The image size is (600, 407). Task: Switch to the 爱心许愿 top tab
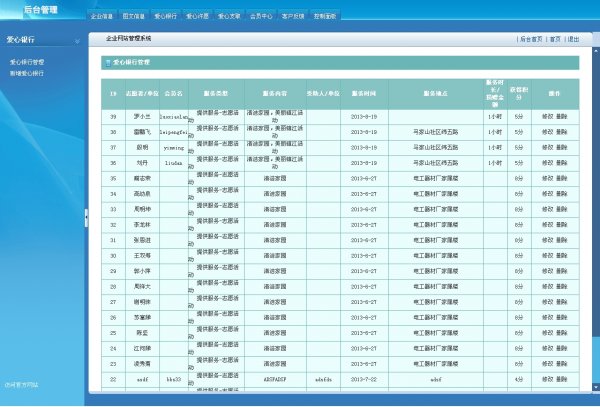click(x=197, y=16)
